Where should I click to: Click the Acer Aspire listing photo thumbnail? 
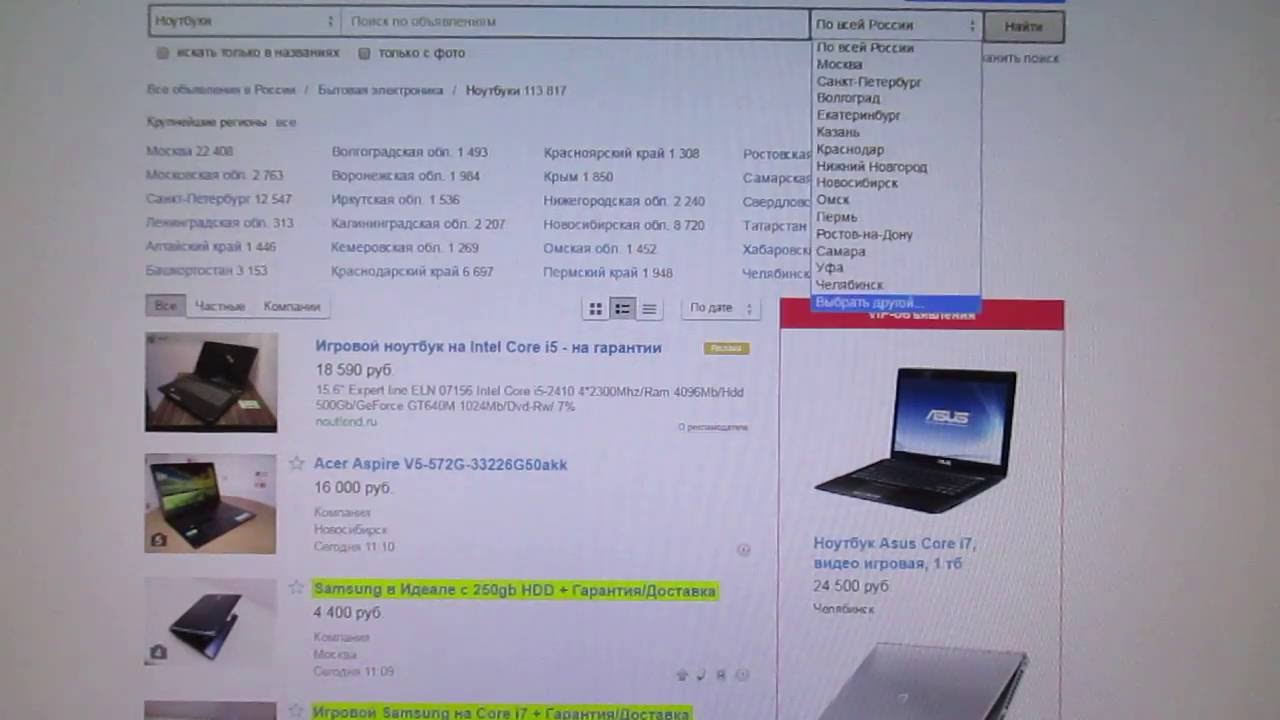(210, 504)
